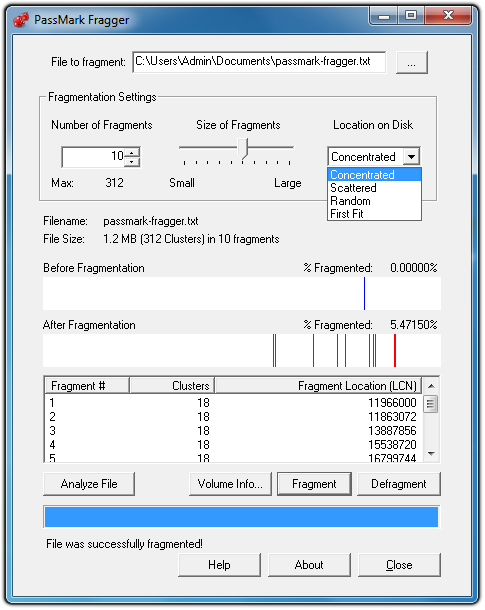Open file browse button with ellipsis
485x610 pixels.
click(412, 62)
